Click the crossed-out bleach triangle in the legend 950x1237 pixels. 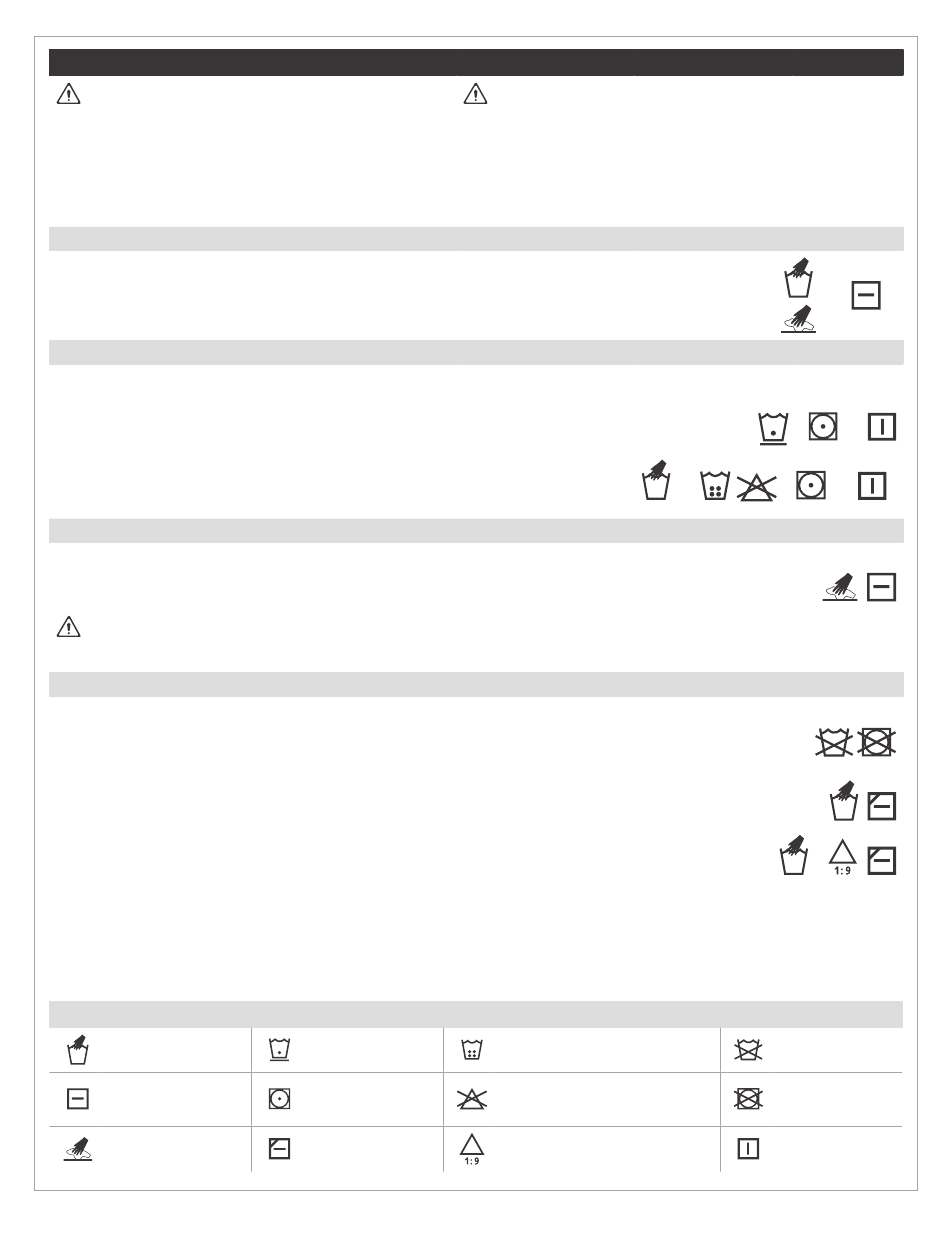[x=471, y=1097]
